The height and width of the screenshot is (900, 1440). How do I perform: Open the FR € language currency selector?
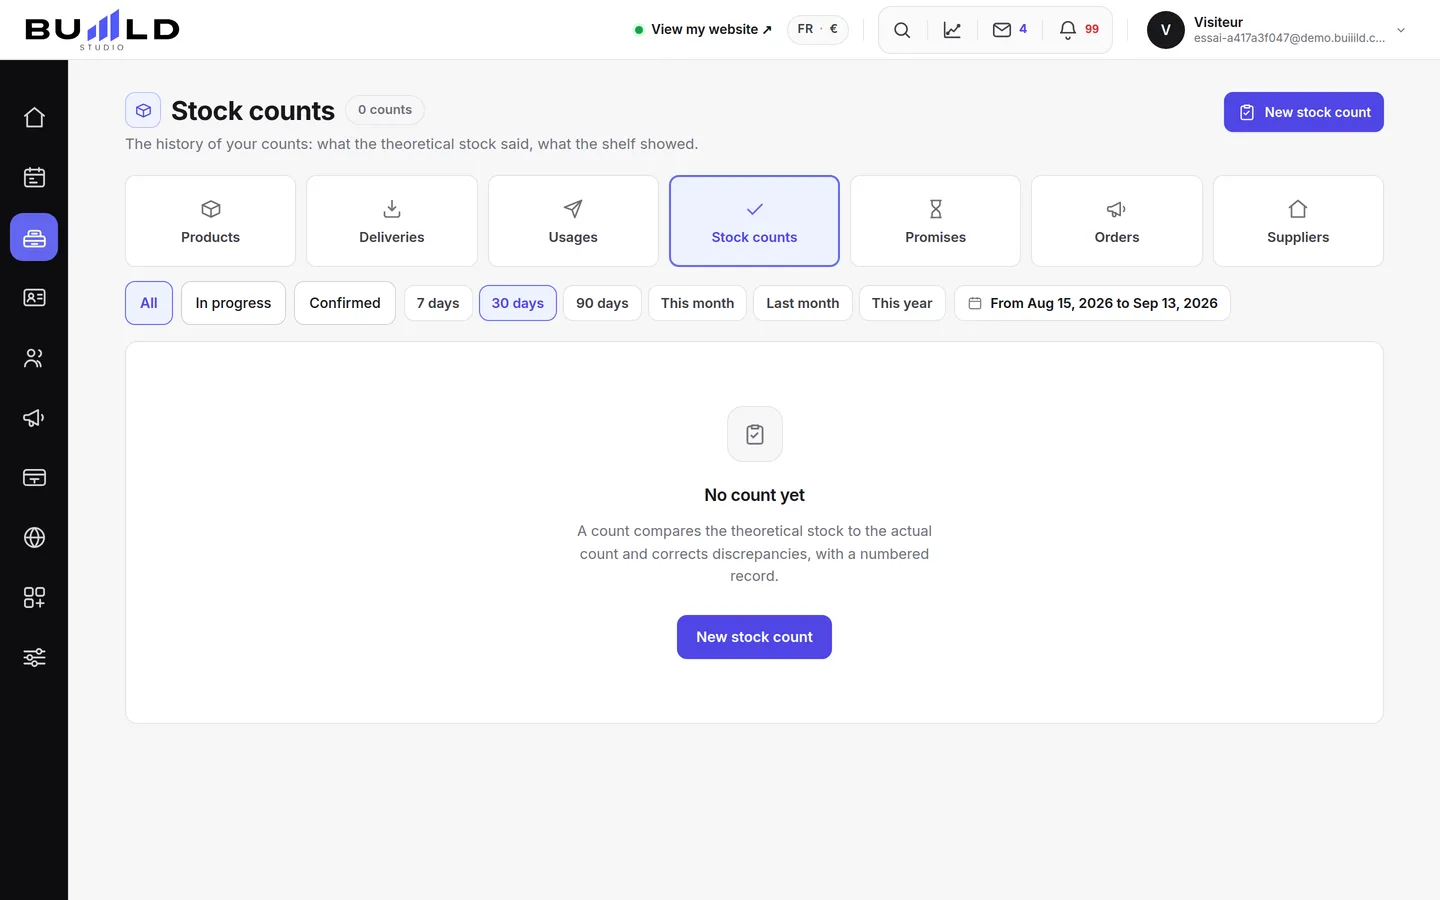click(x=818, y=29)
